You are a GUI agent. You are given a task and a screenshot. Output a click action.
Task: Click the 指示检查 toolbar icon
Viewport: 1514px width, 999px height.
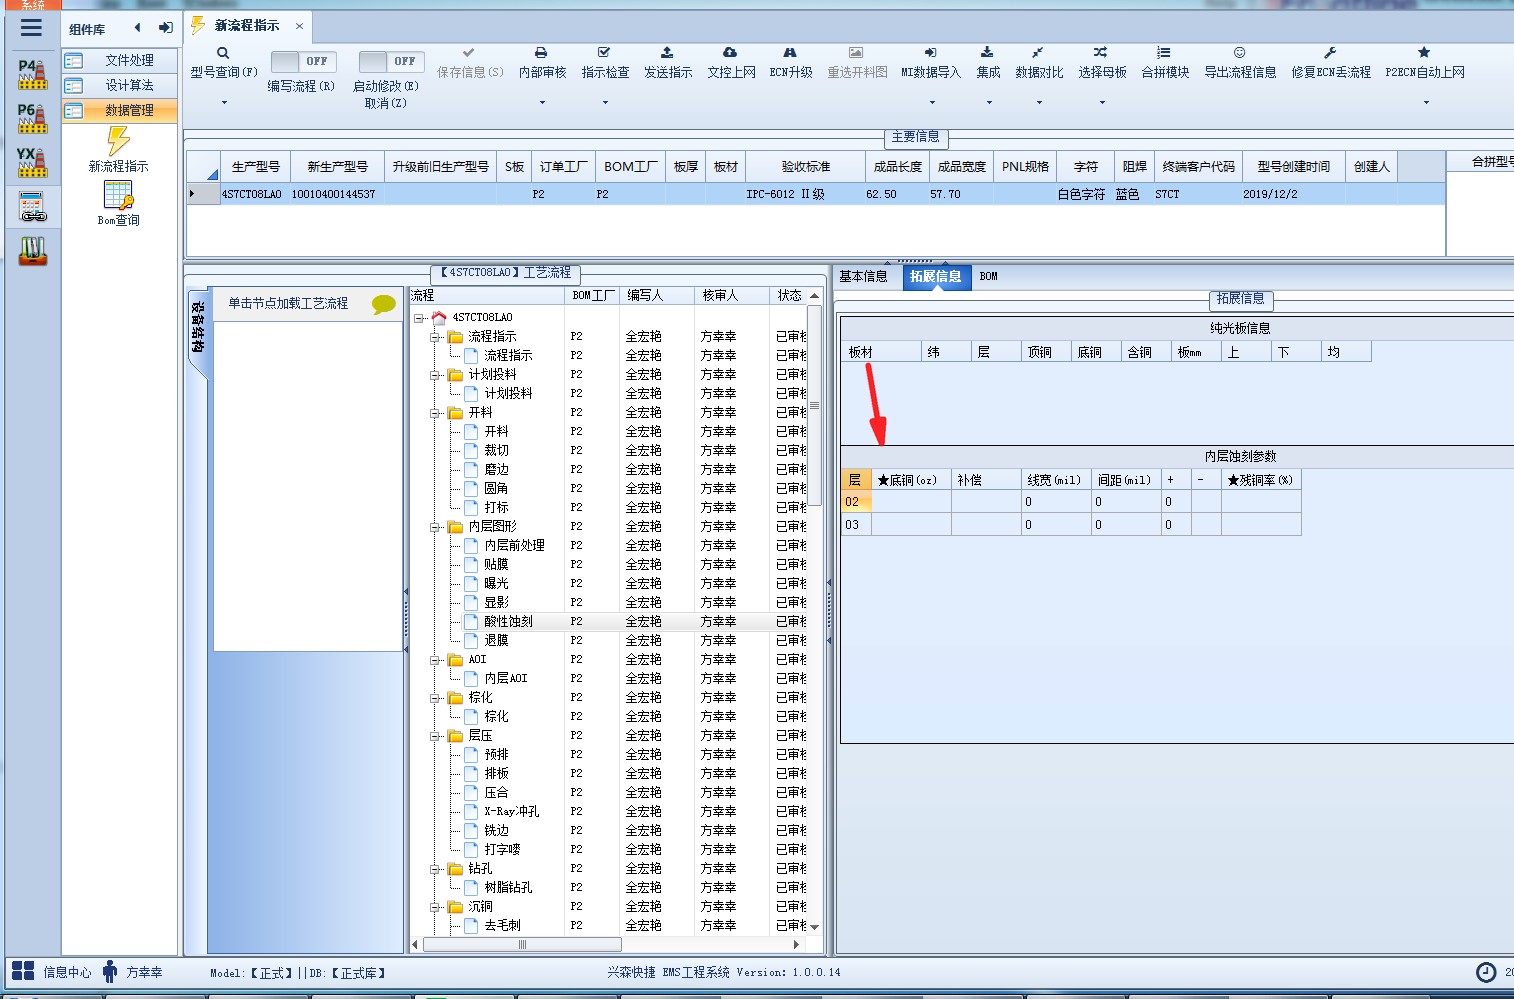click(x=604, y=52)
